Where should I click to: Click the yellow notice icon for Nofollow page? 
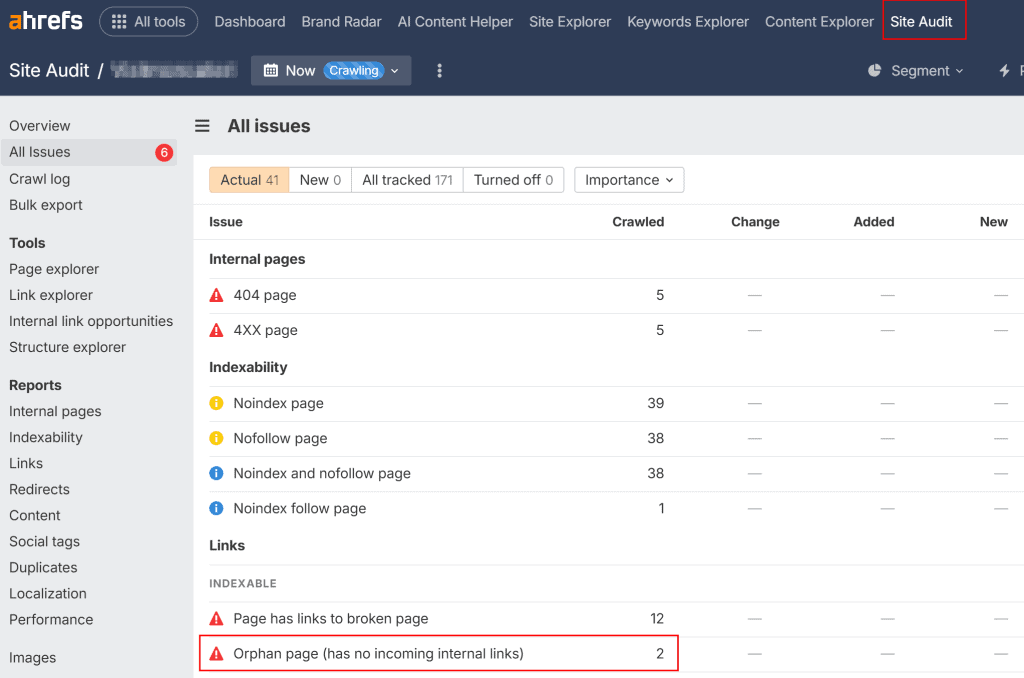click(216, 438)
